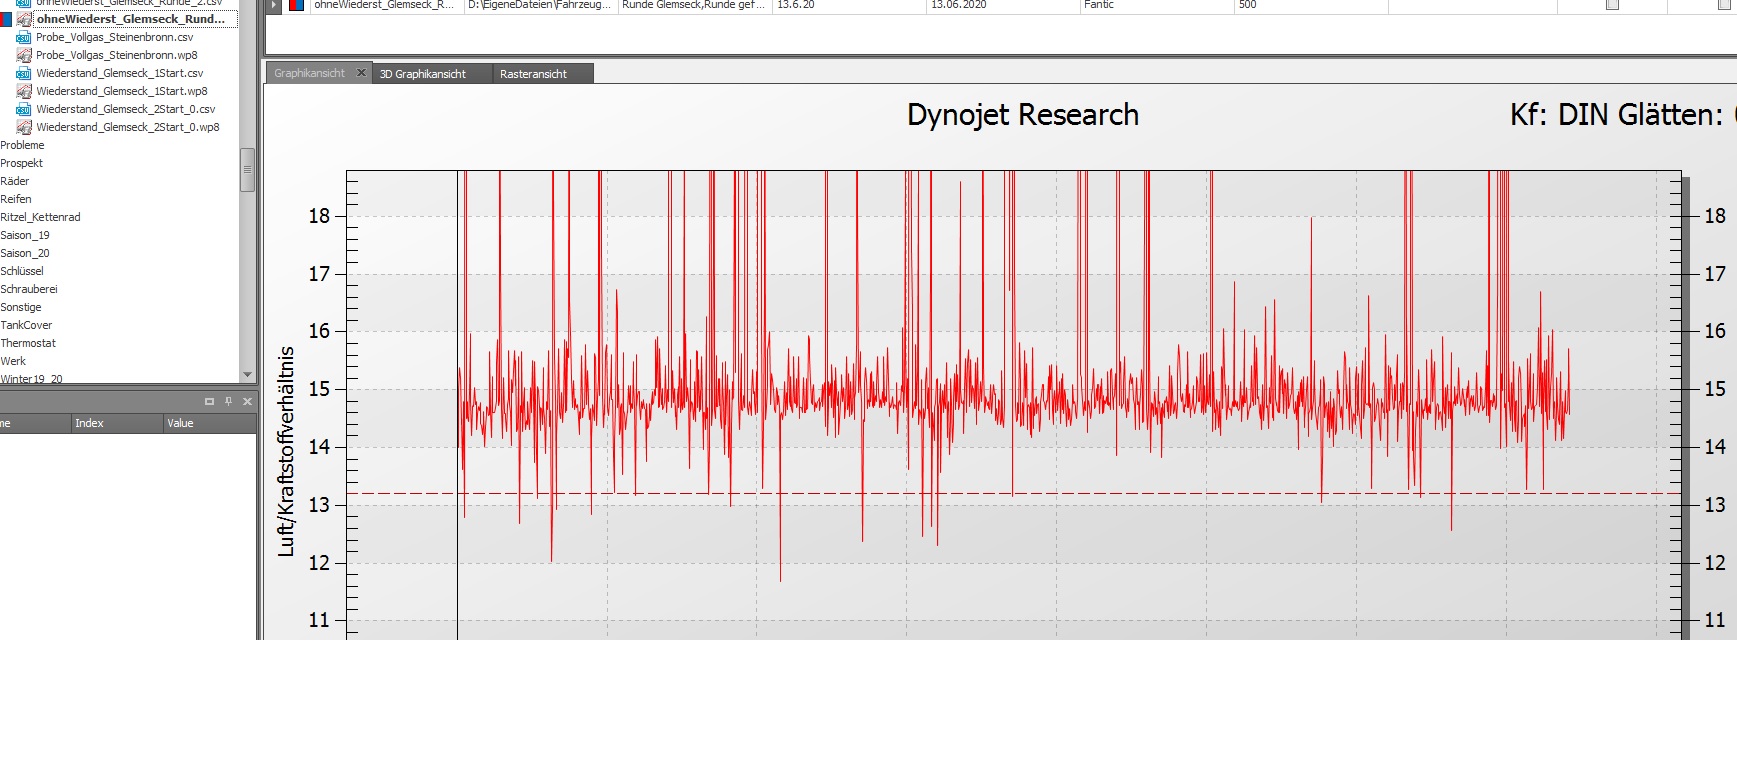Click the red-blue color swatch in run row
The width and height of the screenshot is (1737, 778).
point(296,5)
